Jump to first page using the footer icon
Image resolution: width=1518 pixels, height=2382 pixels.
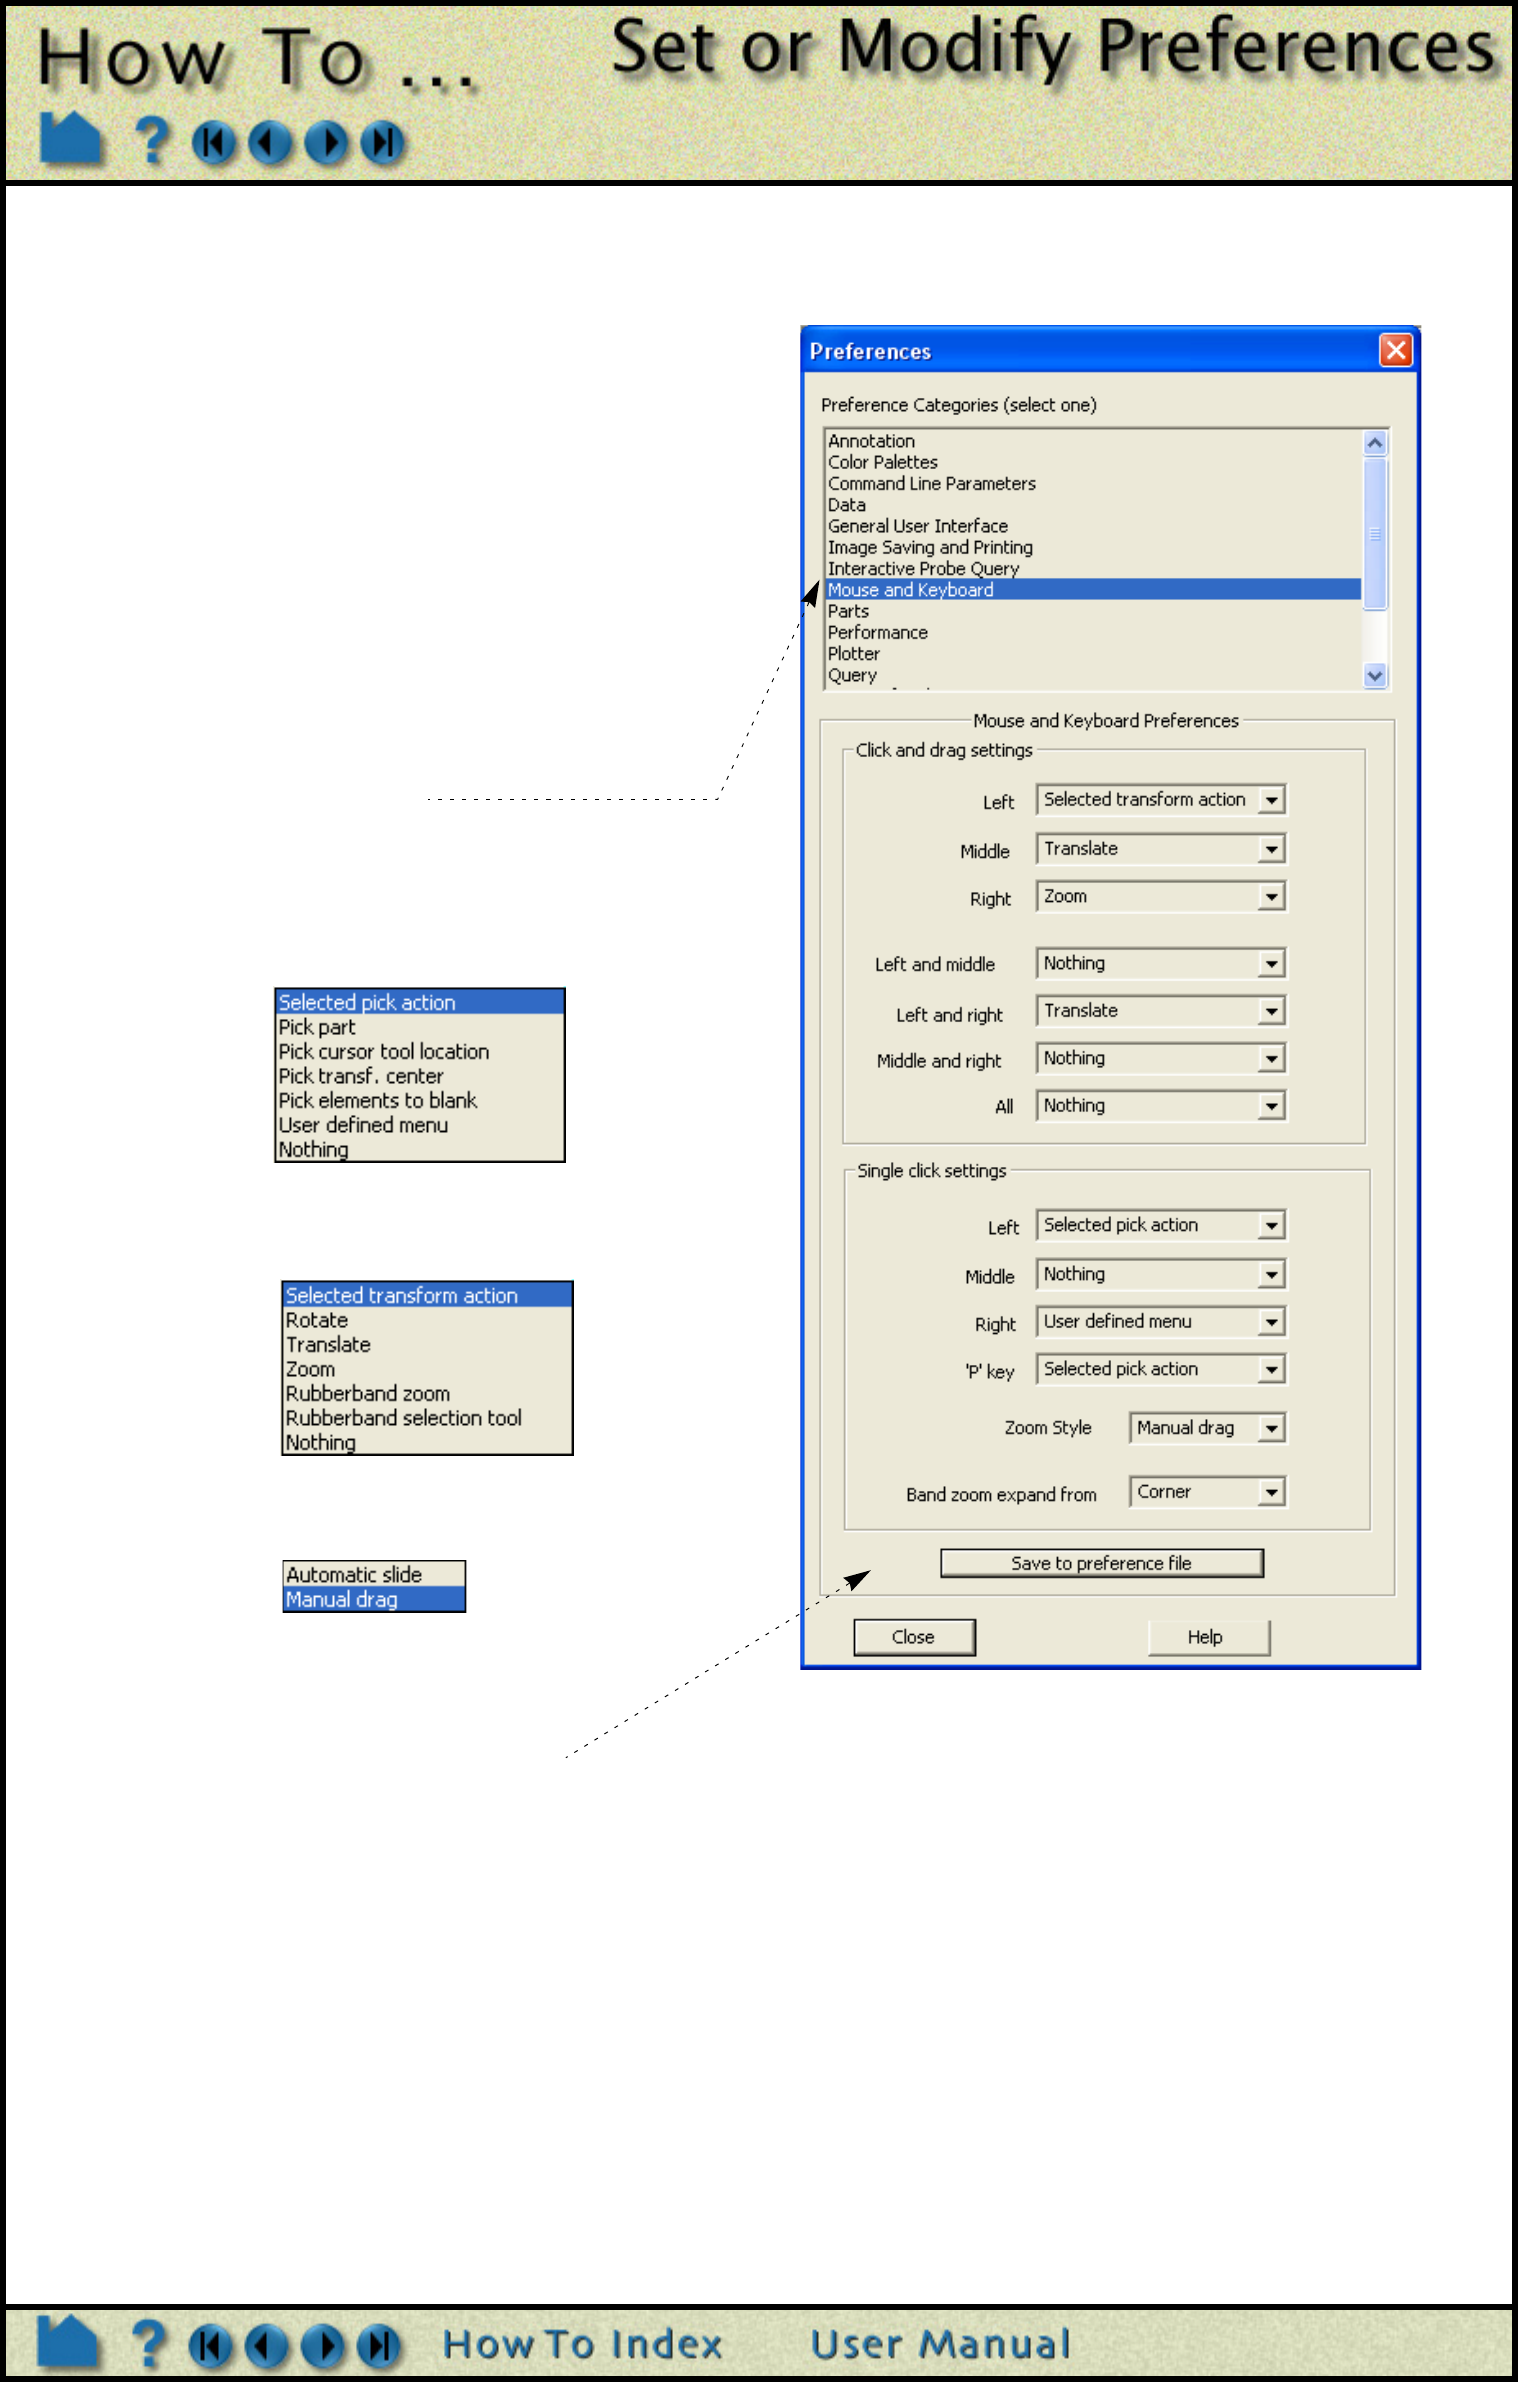[x=211, y=2346]
